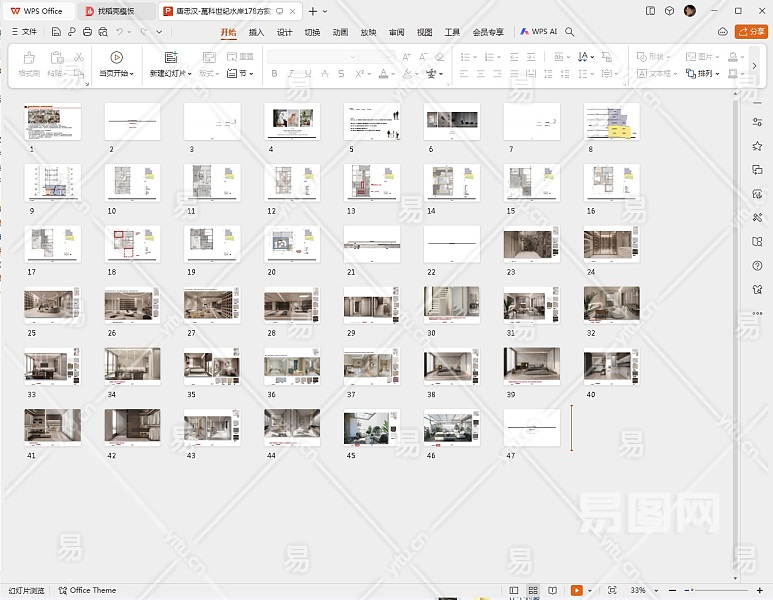Image resolution: width=773 pixels, height=600 pixels.
Task: Click the 当页开始 slideshow play icon
Action: click(117, 58)
